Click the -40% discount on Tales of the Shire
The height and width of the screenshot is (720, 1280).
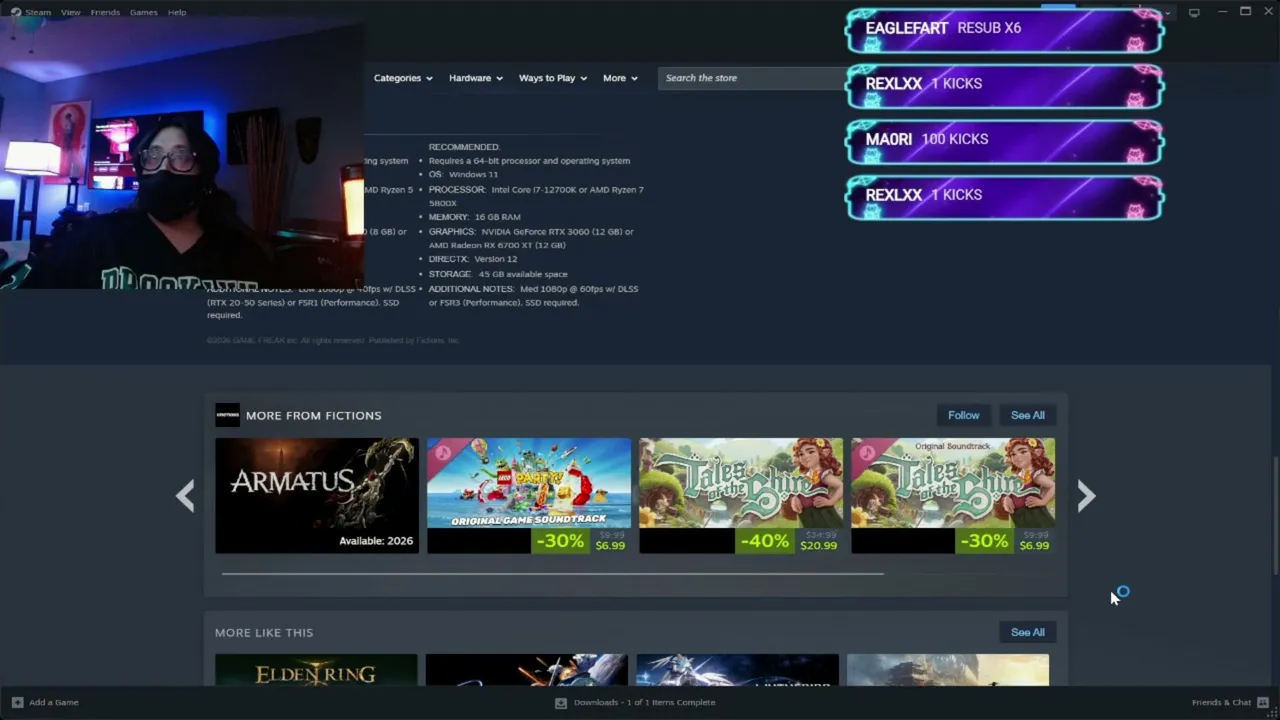(x=764, y=541)
